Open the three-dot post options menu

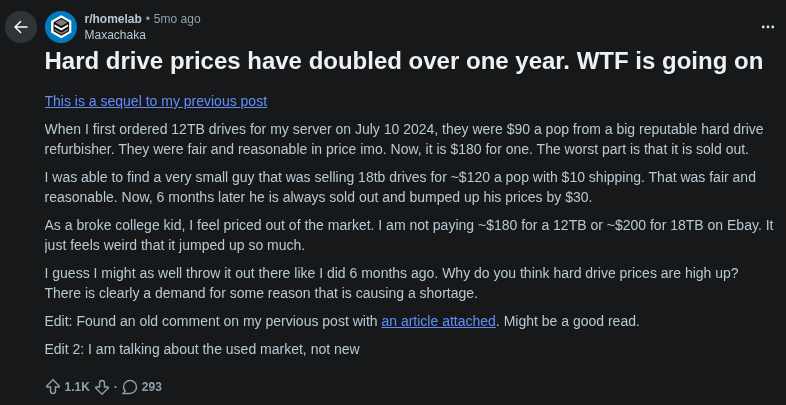[767, 27]
